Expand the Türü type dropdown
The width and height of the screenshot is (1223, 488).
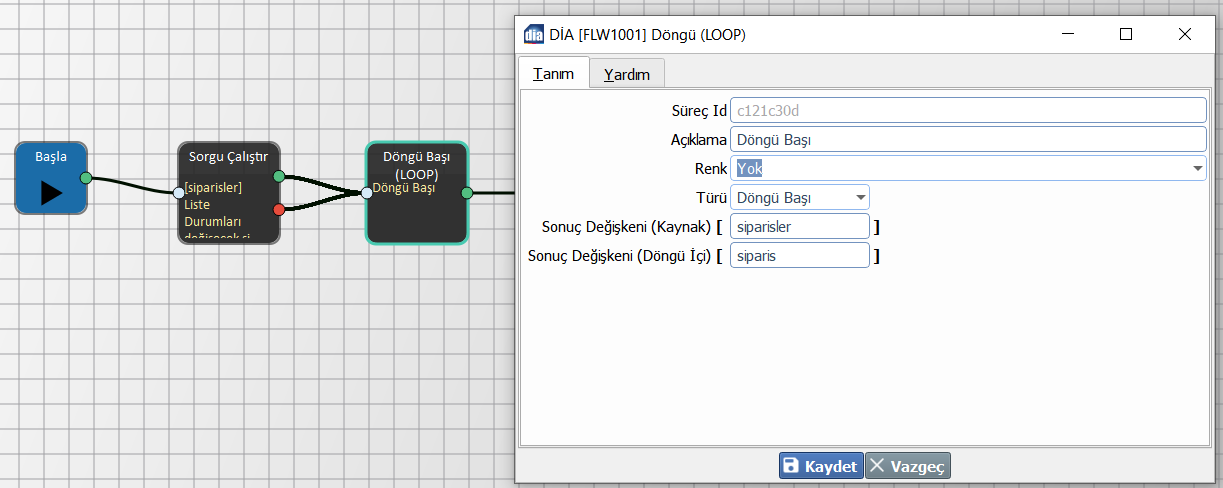(x=861, y=198)
